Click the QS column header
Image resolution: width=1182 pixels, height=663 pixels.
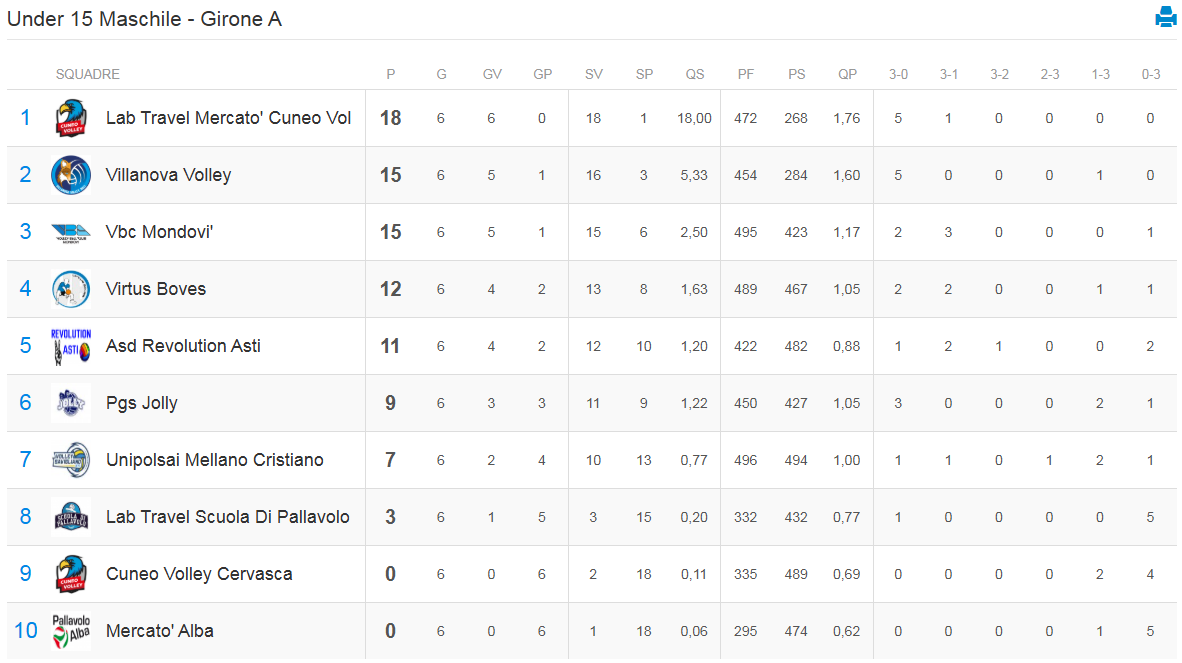(694, 74)
